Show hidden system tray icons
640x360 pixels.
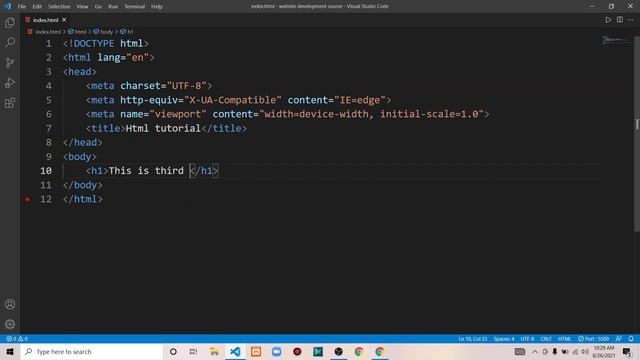click(535, 351)
